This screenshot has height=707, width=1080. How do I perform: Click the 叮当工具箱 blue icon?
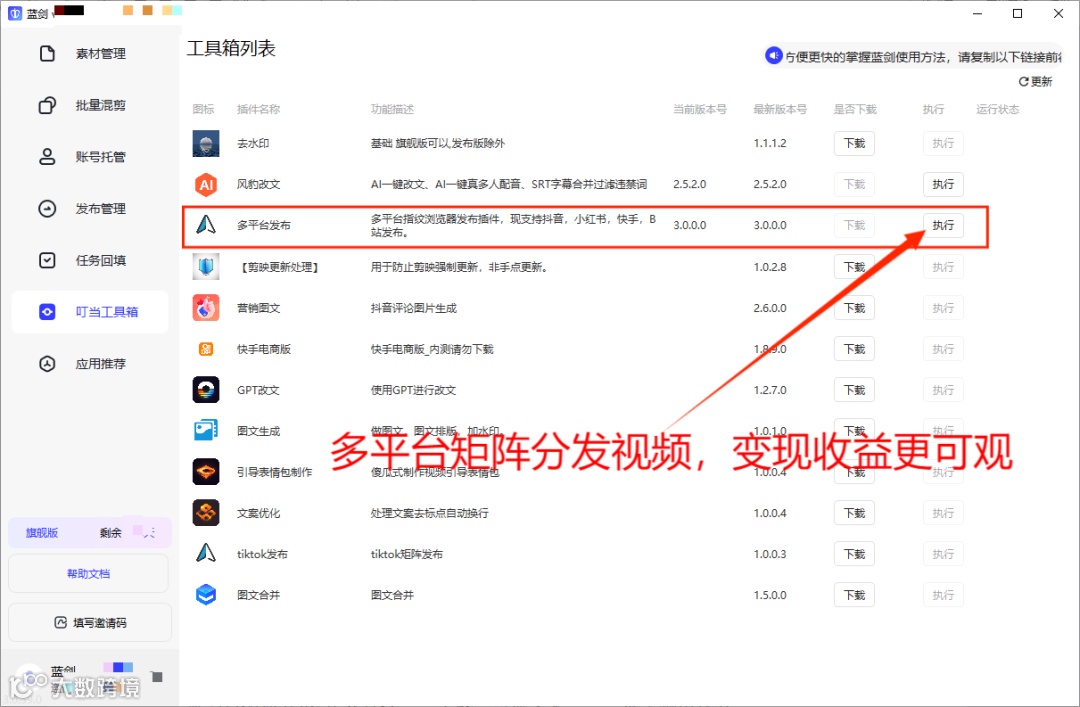[47, 312]
